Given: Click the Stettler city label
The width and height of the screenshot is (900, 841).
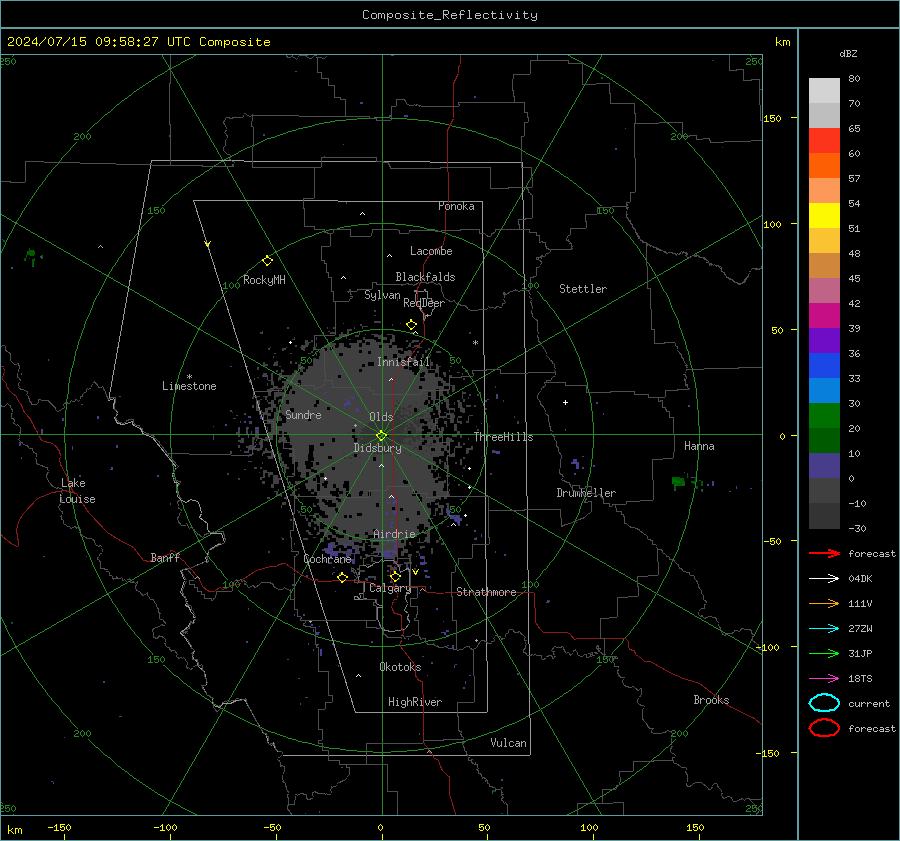Looking at the screenshot, I should 583,289.
